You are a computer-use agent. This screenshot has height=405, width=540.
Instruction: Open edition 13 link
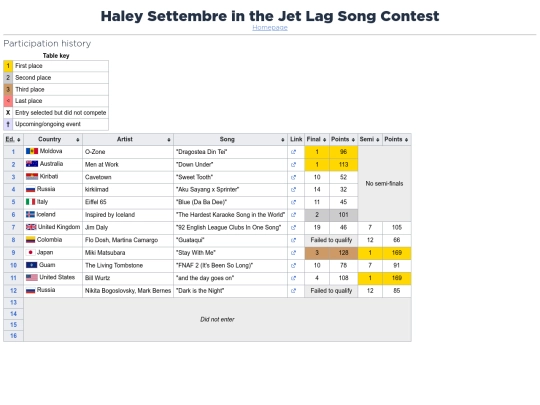[x=13, y=302]
